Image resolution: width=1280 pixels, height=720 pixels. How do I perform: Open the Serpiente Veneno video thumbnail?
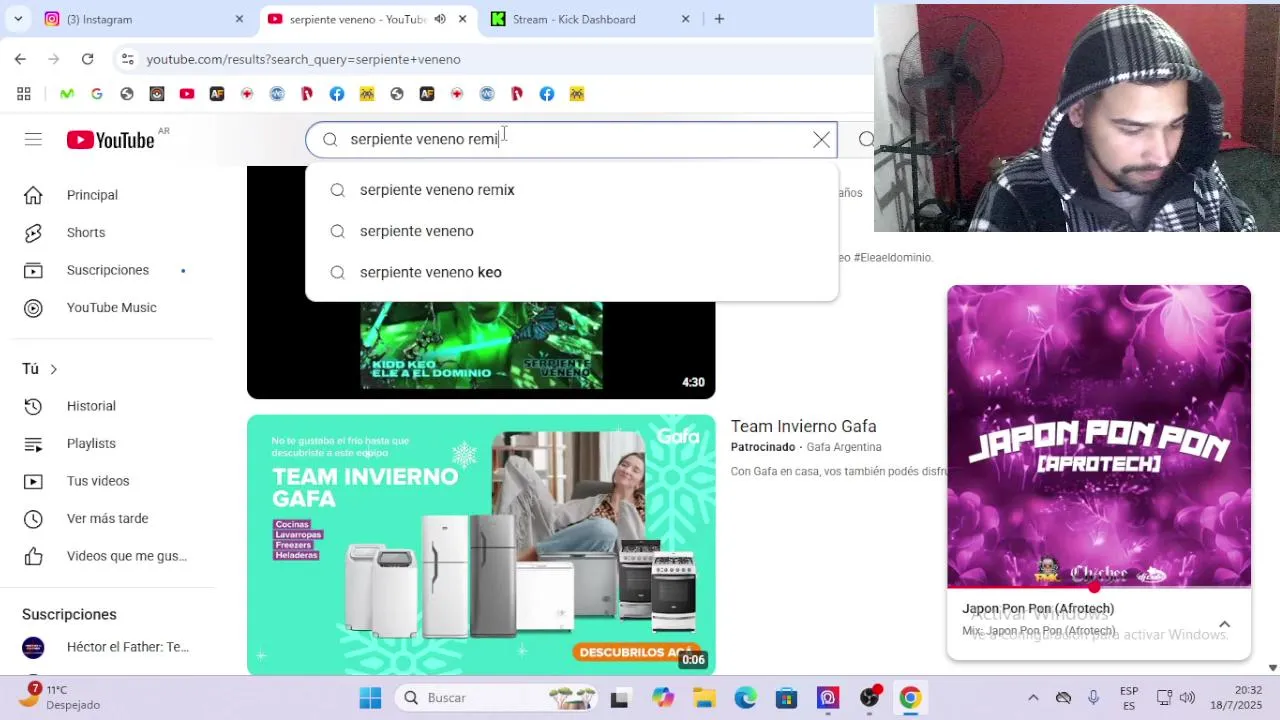tap(481, 345)
